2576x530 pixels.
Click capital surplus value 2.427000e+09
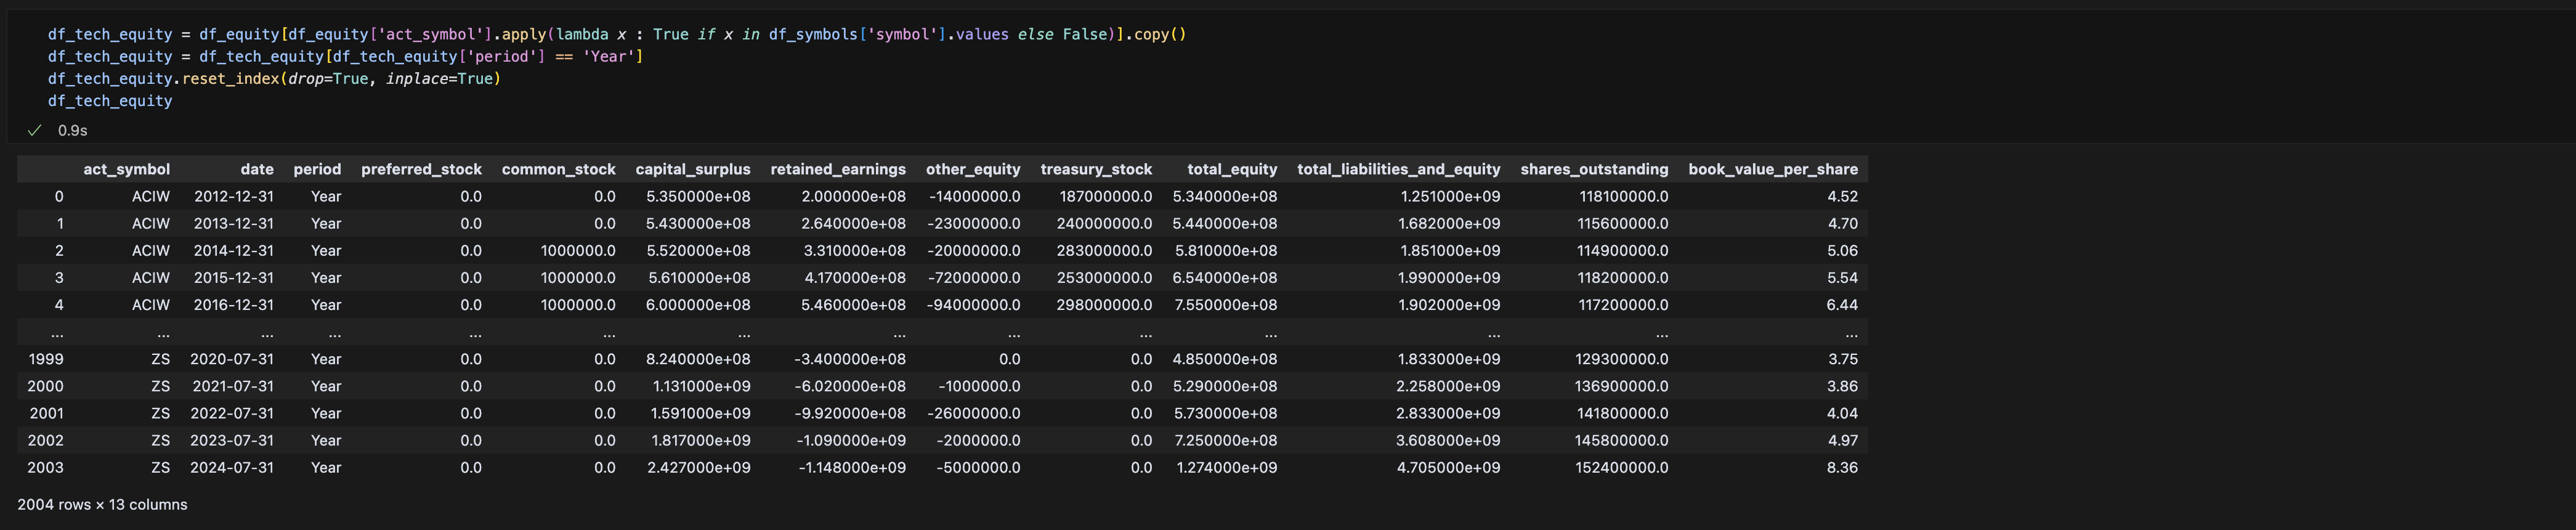pyautogui.click(x=698, y=467)
